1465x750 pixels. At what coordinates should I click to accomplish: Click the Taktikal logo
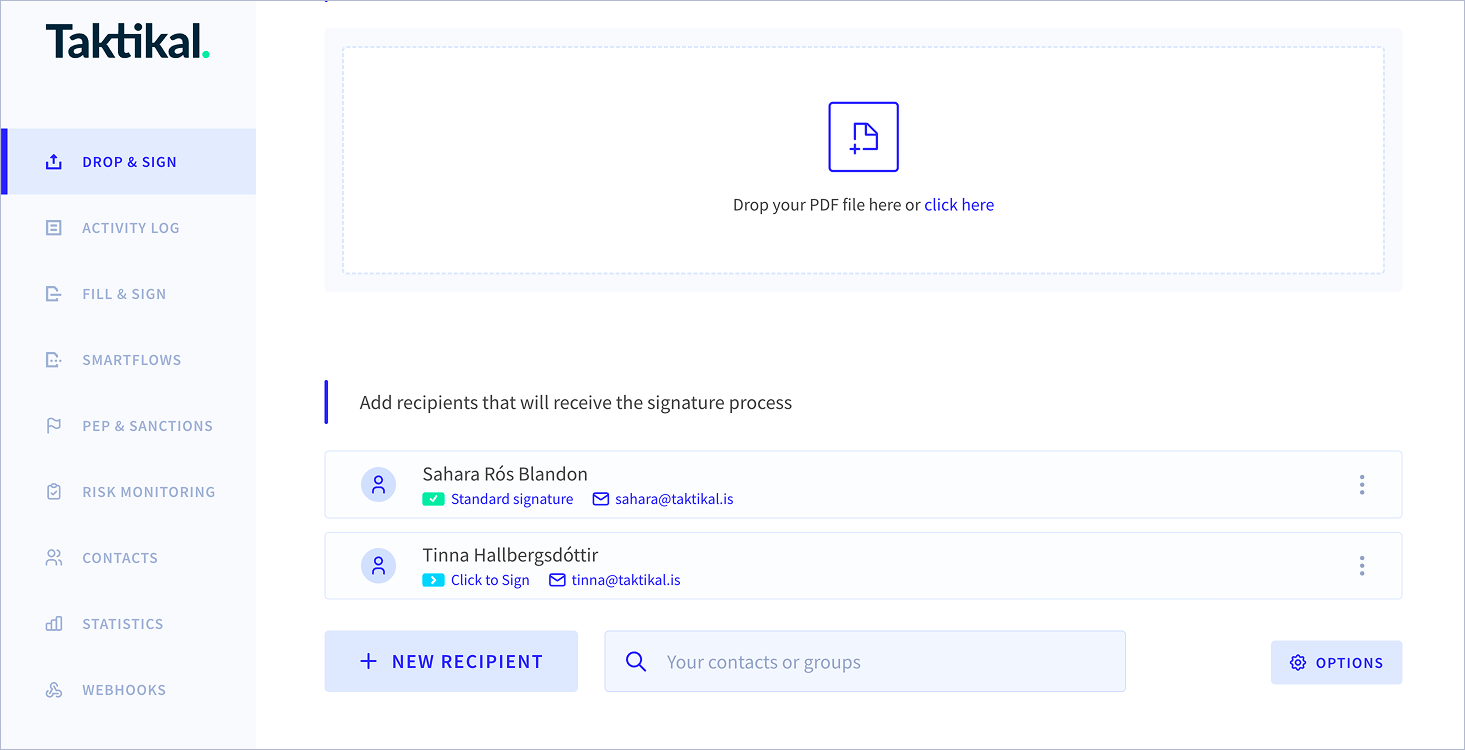(x=128, y=42)
